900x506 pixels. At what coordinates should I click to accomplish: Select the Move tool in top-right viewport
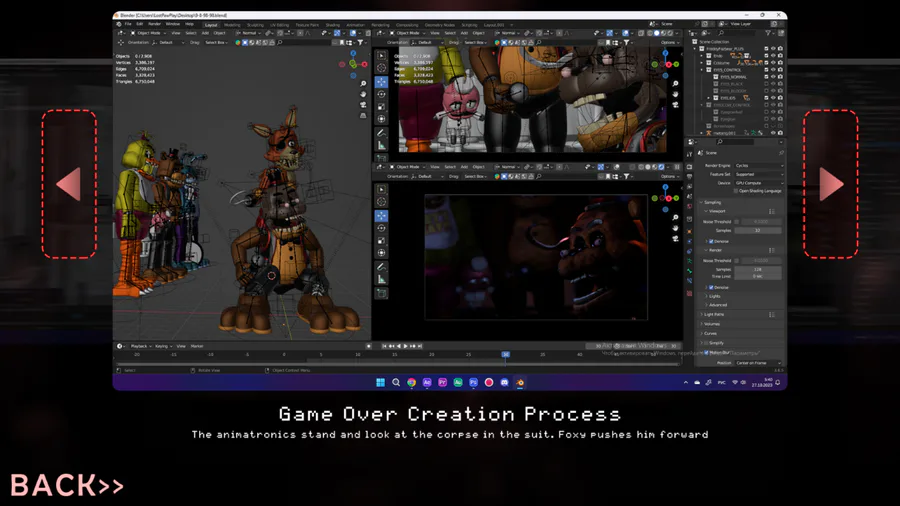click(381, 82)
